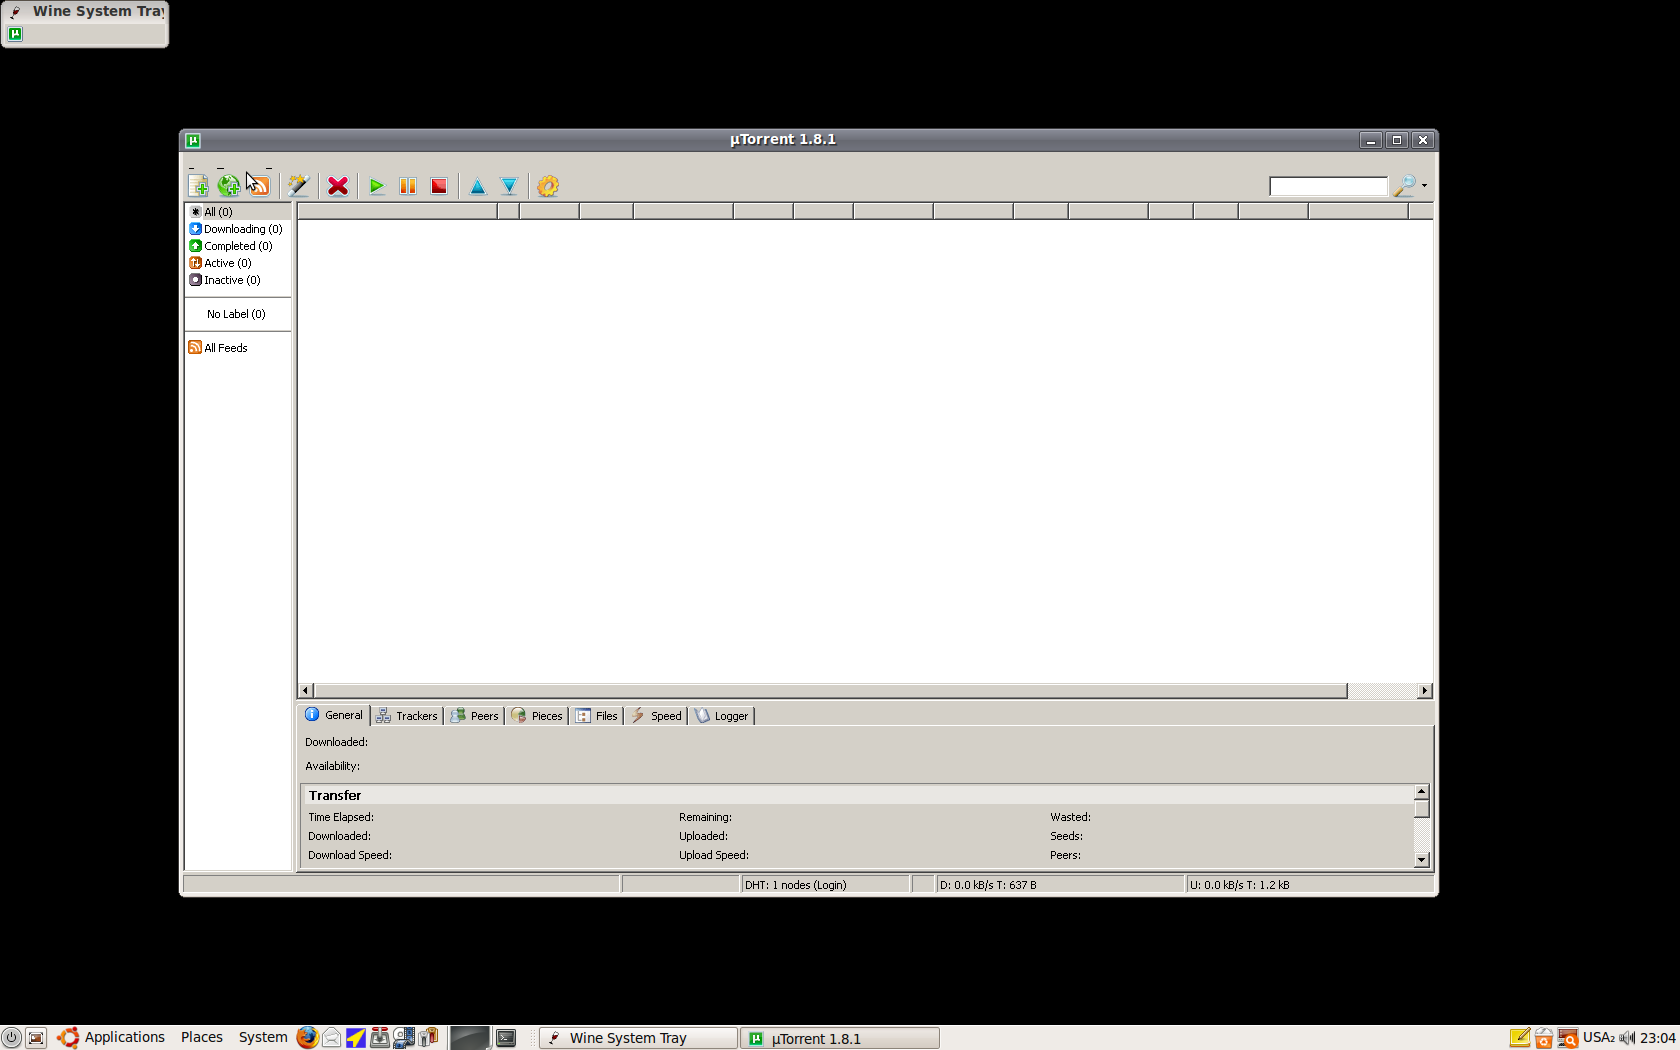Open the System menu

pyautogui.click(x=263, y=1038)
